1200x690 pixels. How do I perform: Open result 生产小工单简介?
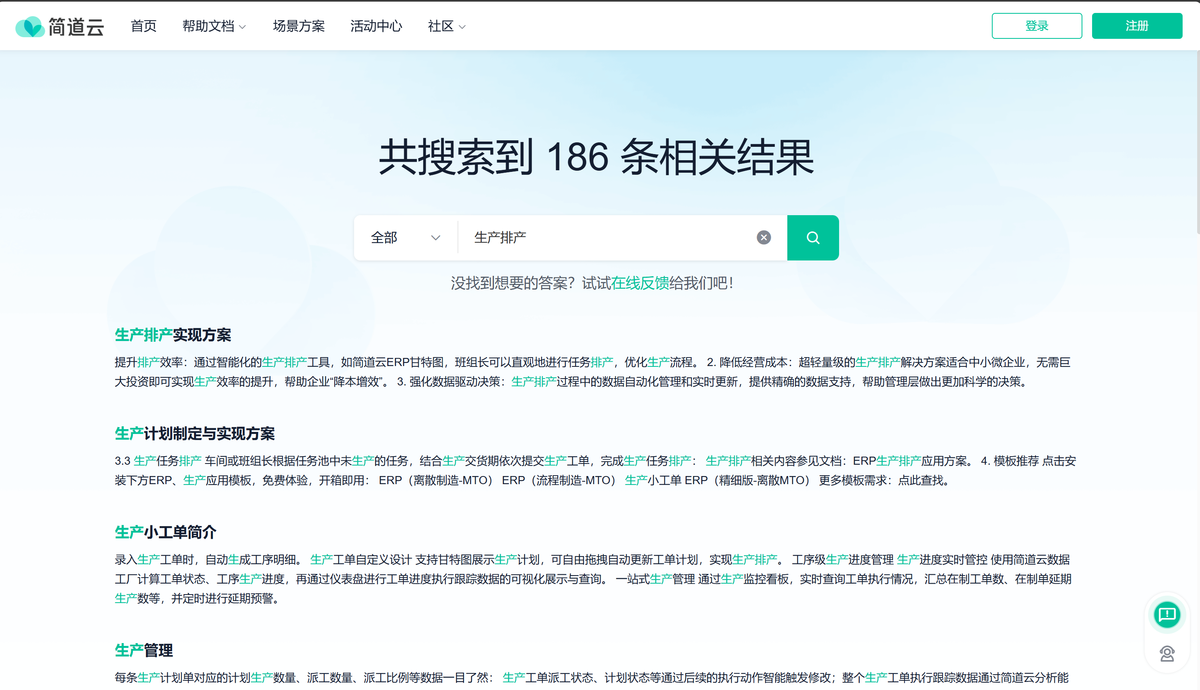click(166, 532)
